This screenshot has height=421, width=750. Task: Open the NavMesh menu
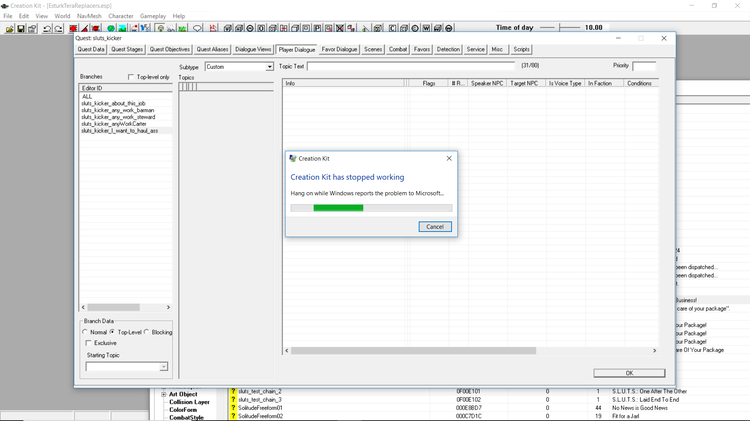(x=89, y=16)
